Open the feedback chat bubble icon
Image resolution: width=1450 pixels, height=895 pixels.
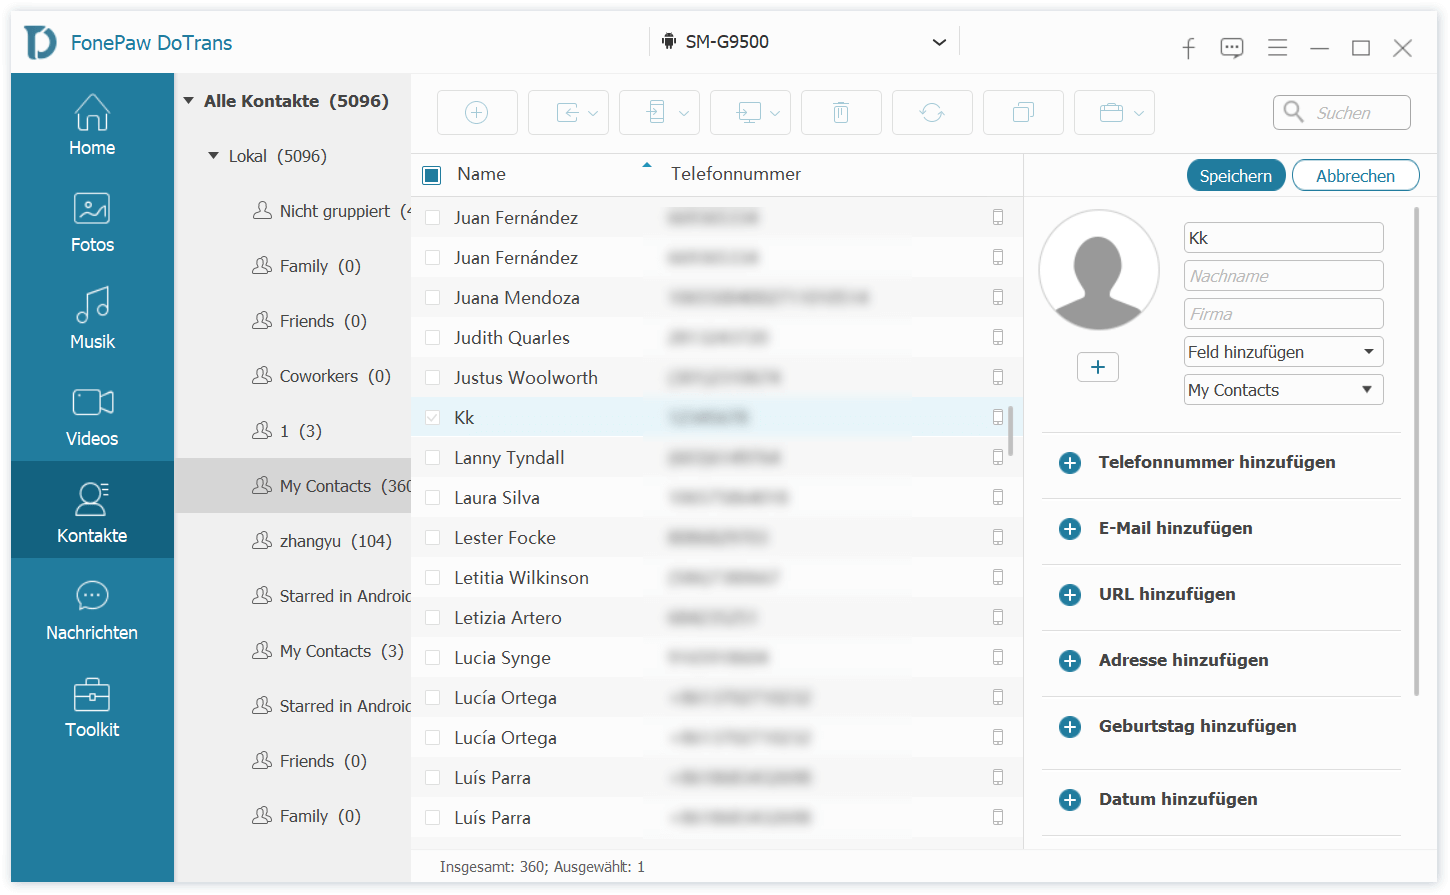[x=1232, y=48]
